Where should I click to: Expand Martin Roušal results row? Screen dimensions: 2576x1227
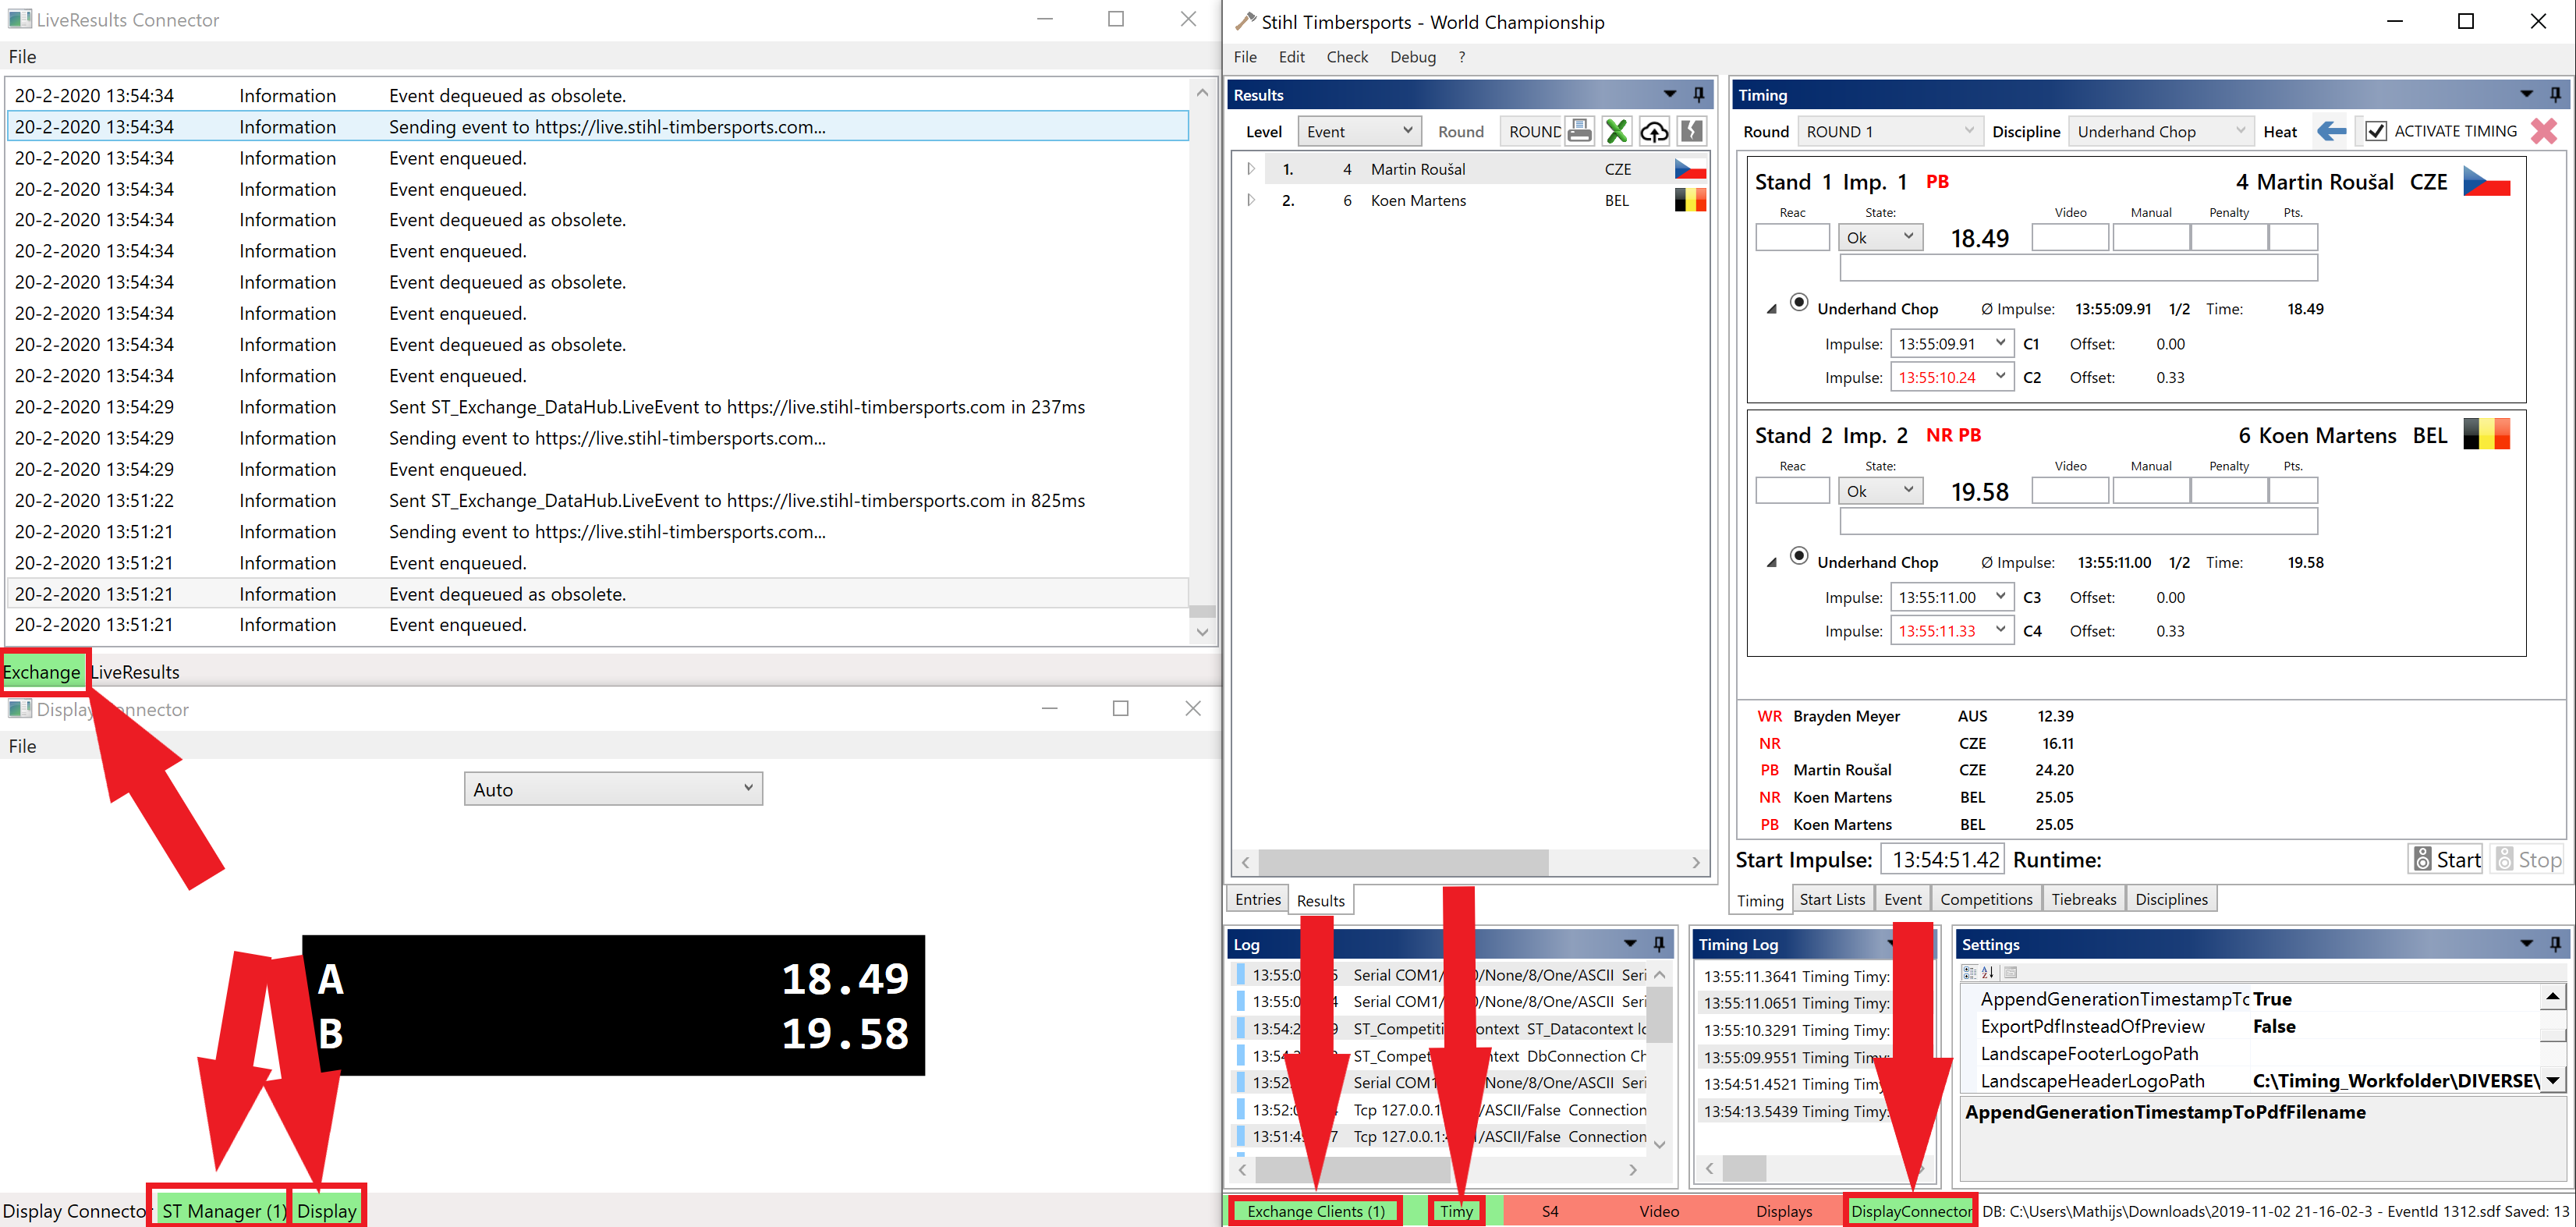click(1250, 169)
